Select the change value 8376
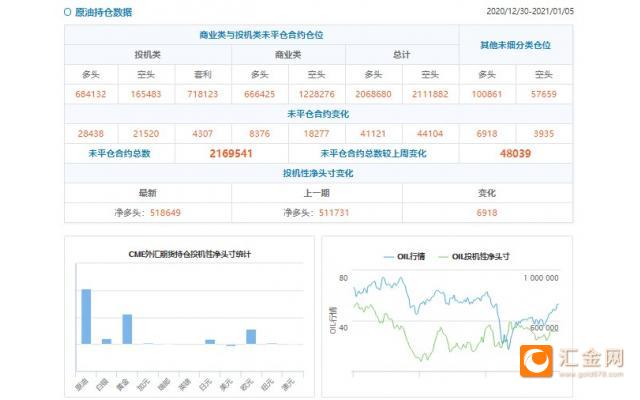Screen dimensions: 640x400 [x=260, y=134]
